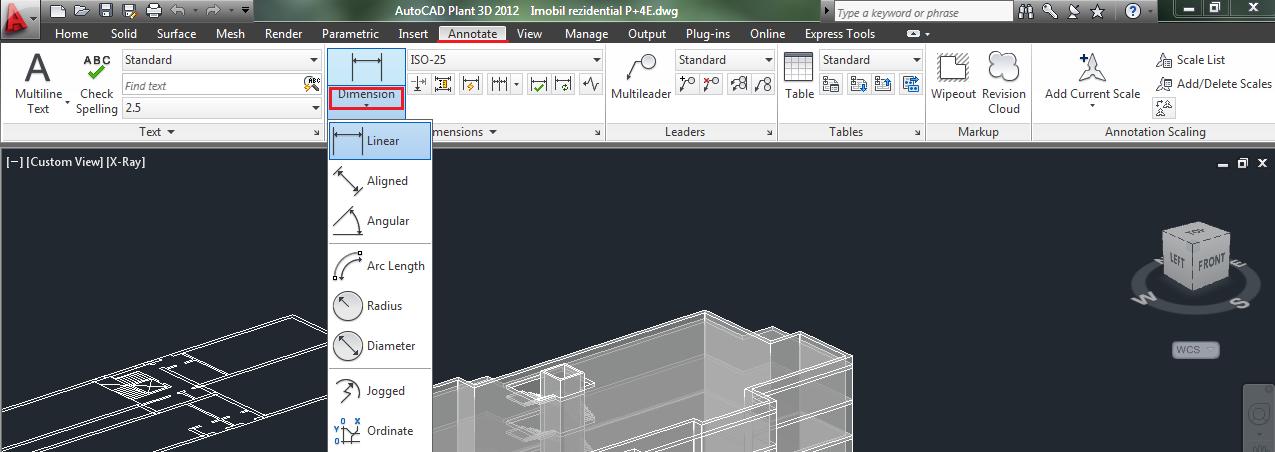1275x452 pixels.
Task: Click Upload to Source icon in Tables panel
Action: (x=882, y=84)
